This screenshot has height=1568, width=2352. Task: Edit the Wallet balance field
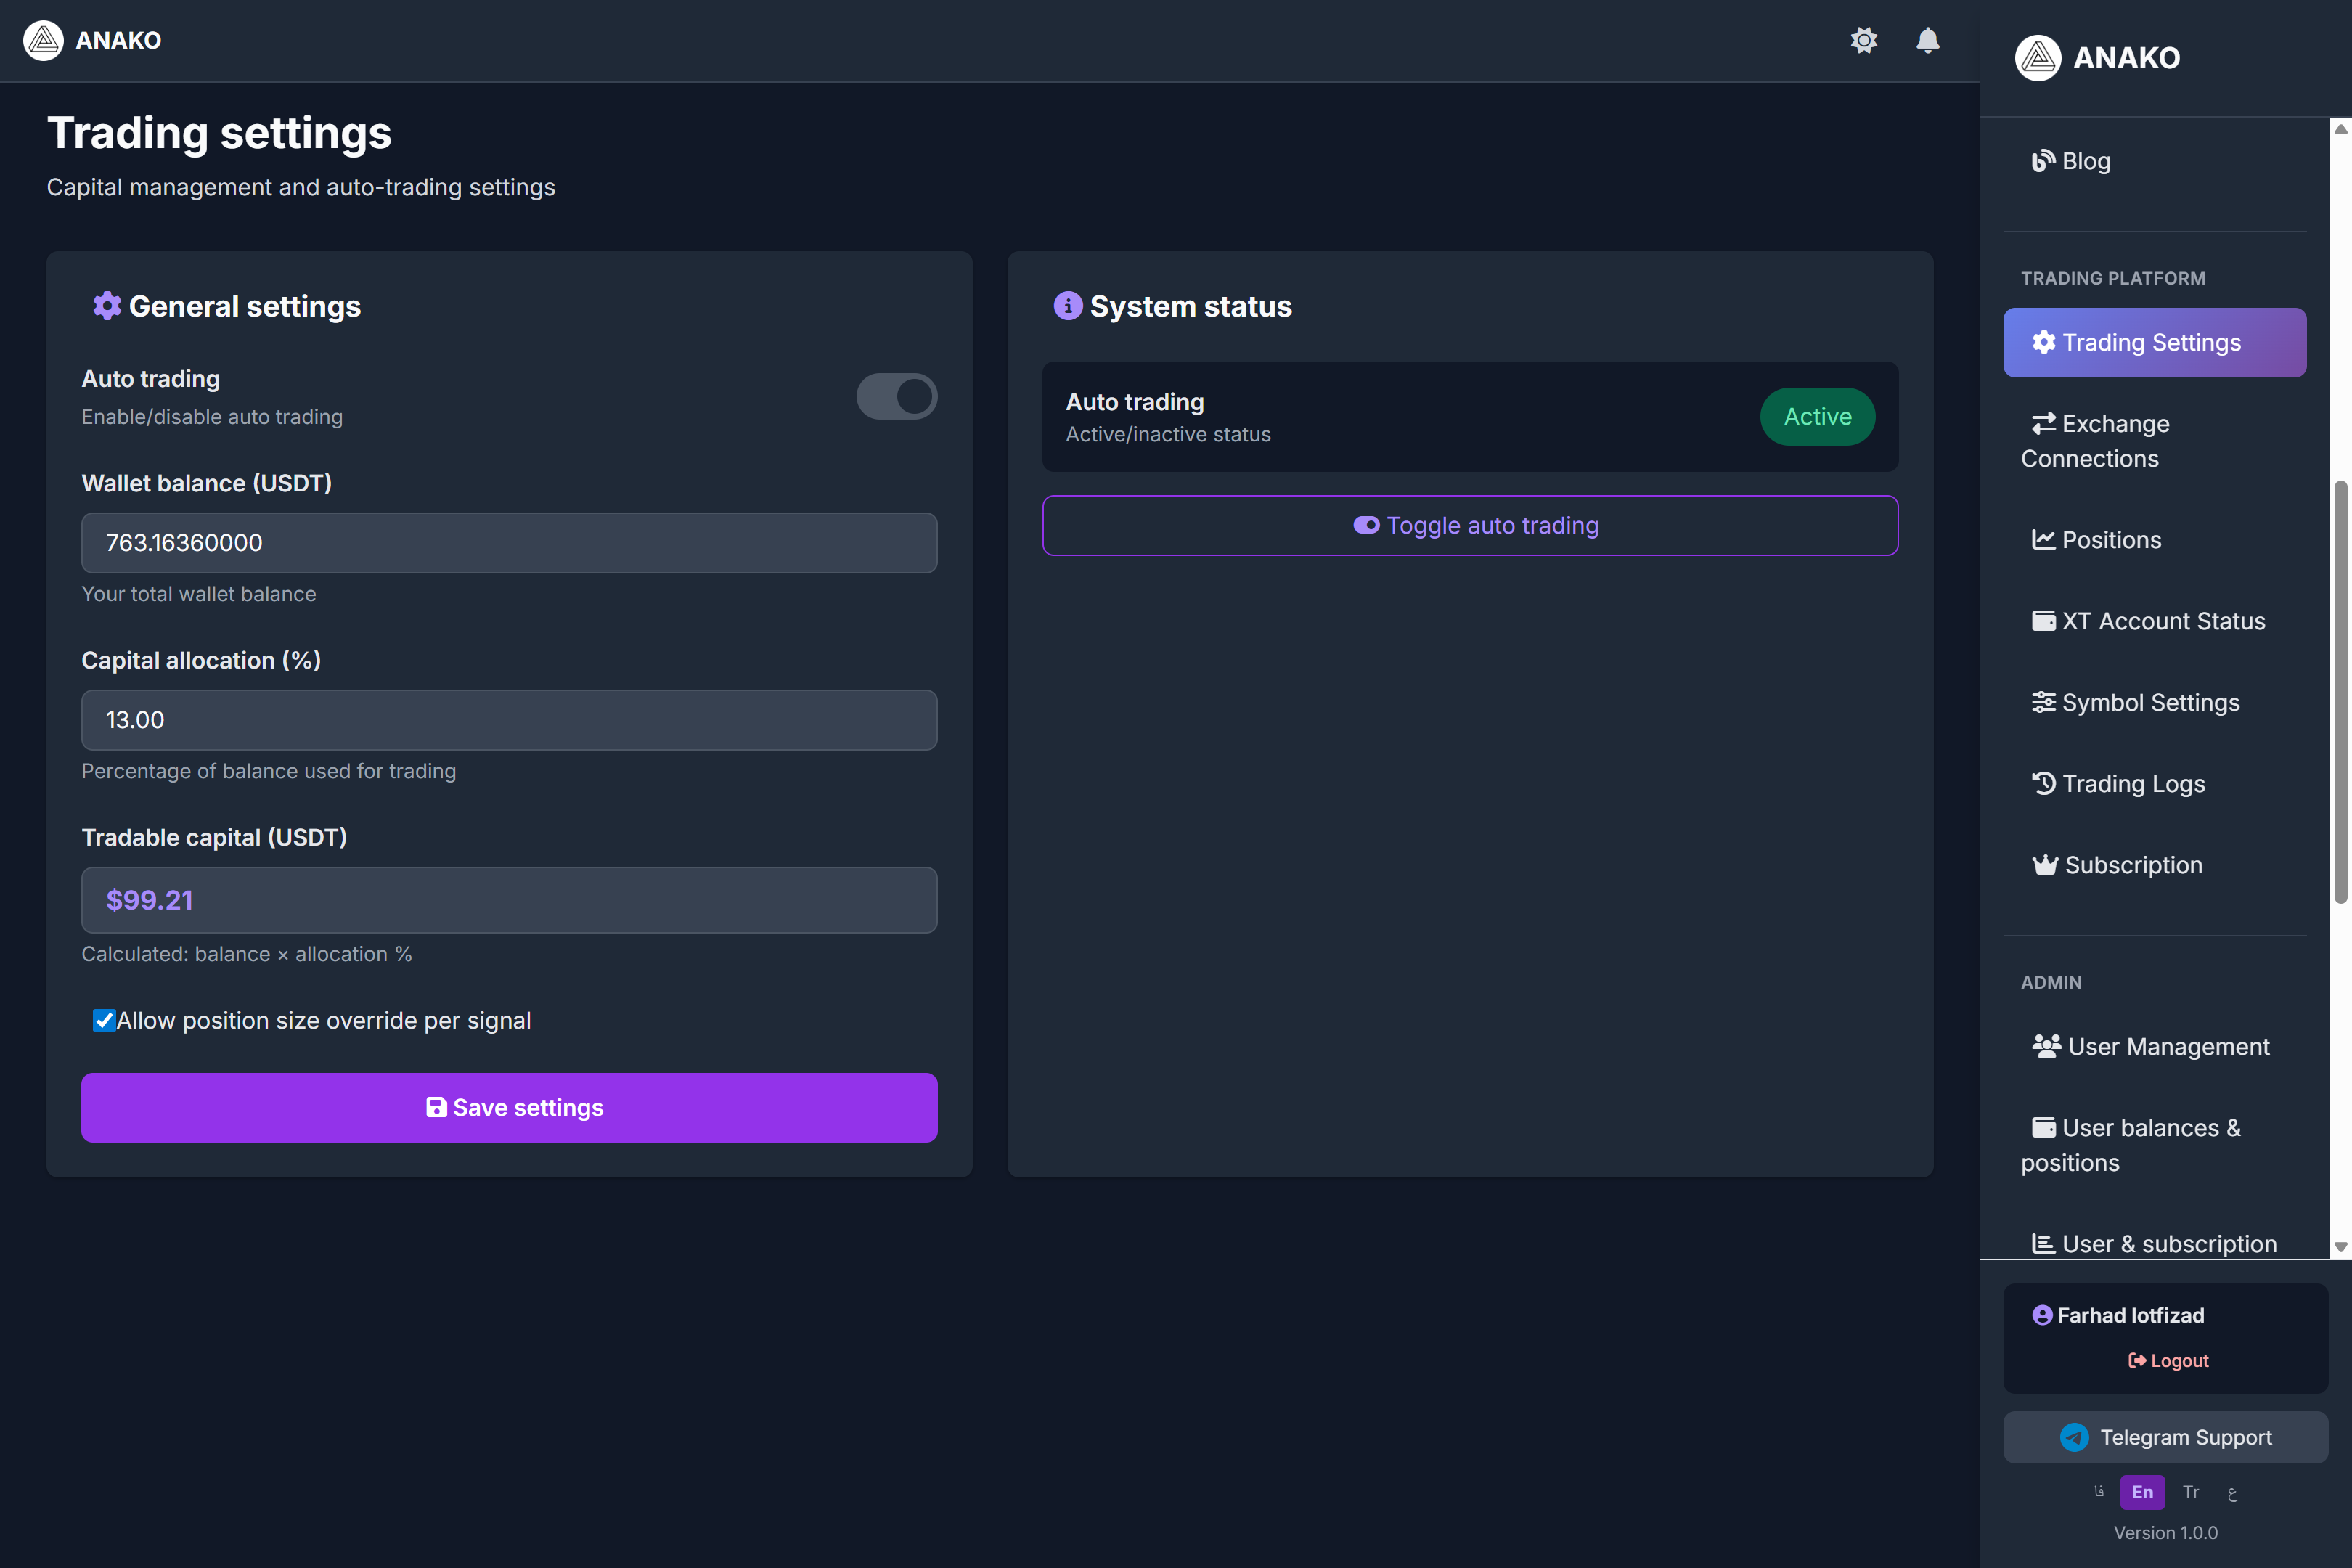(x=509, y=543)
